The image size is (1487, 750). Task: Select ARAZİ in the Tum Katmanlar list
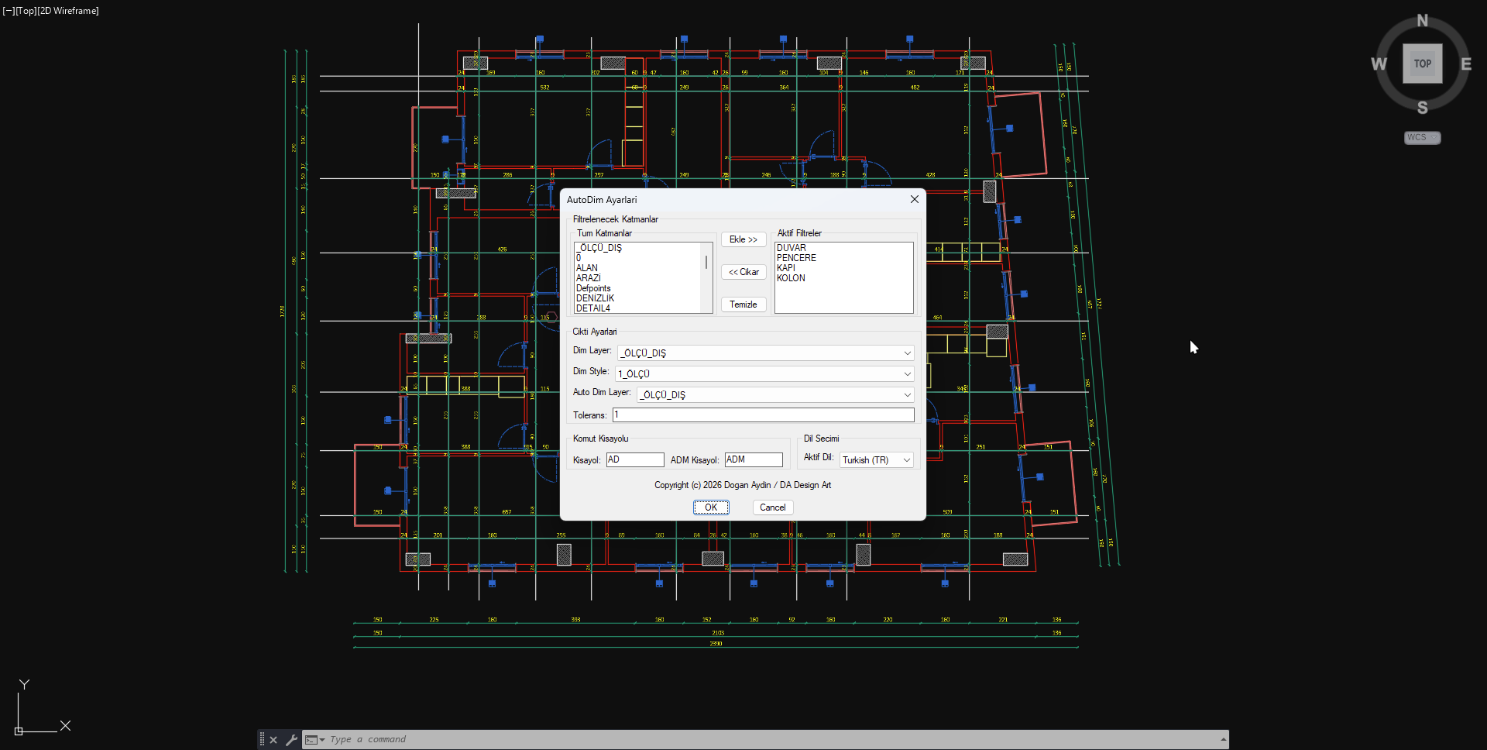[x=588, y=278]
